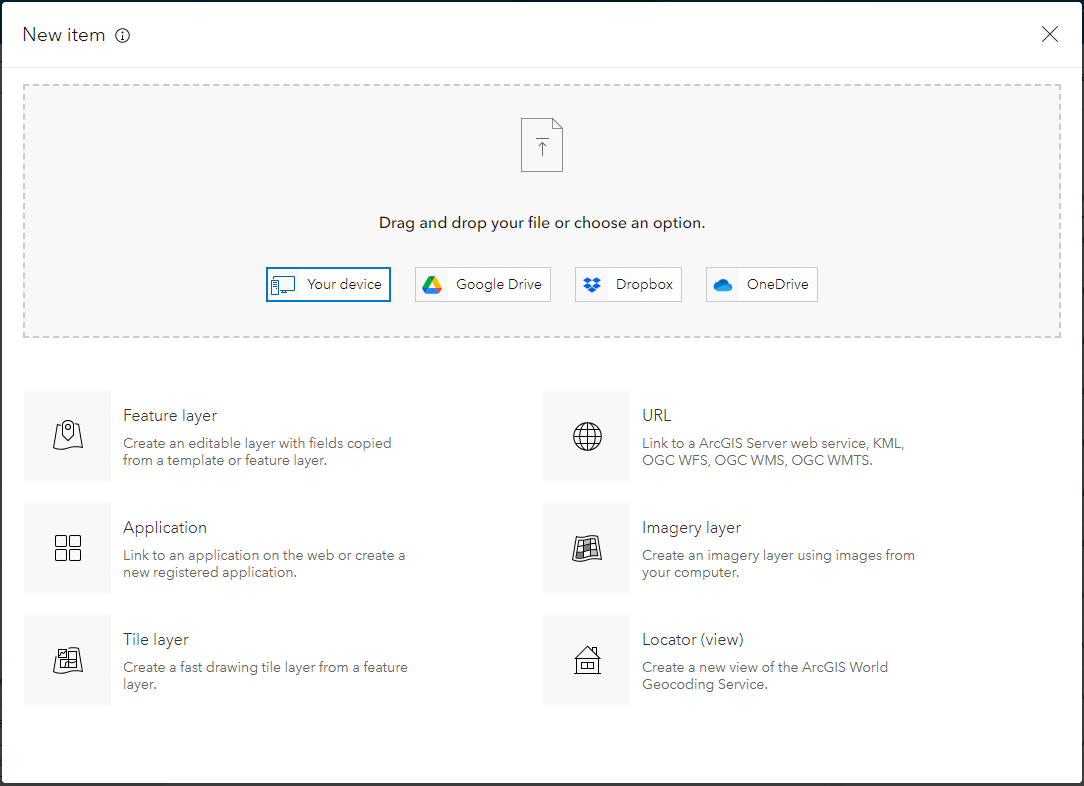Viewport: 1084px width, 786px height.
Task: Click the Feature layer map pin icon
Action: pos(67,435)
